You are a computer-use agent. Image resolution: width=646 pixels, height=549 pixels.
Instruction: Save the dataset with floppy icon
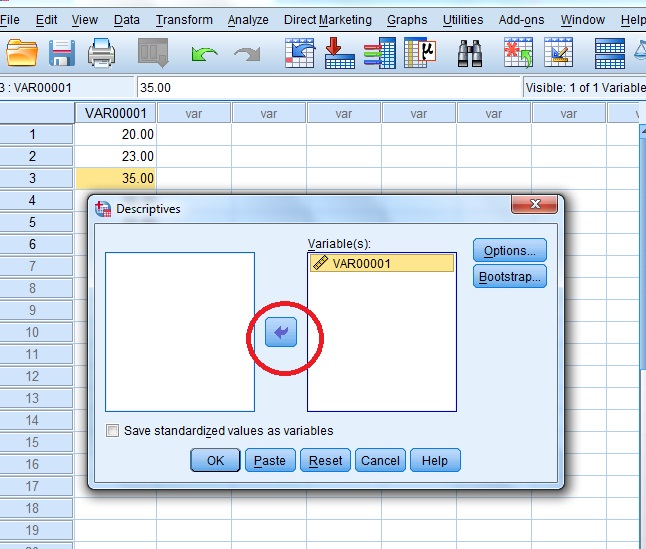(62, 52)
